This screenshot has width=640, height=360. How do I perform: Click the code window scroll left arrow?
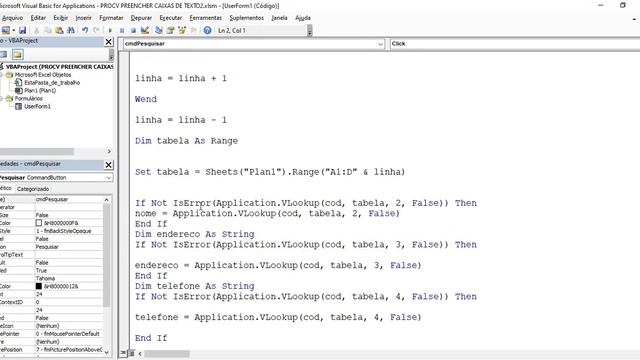pyautogui.click(x=140, y=353)
